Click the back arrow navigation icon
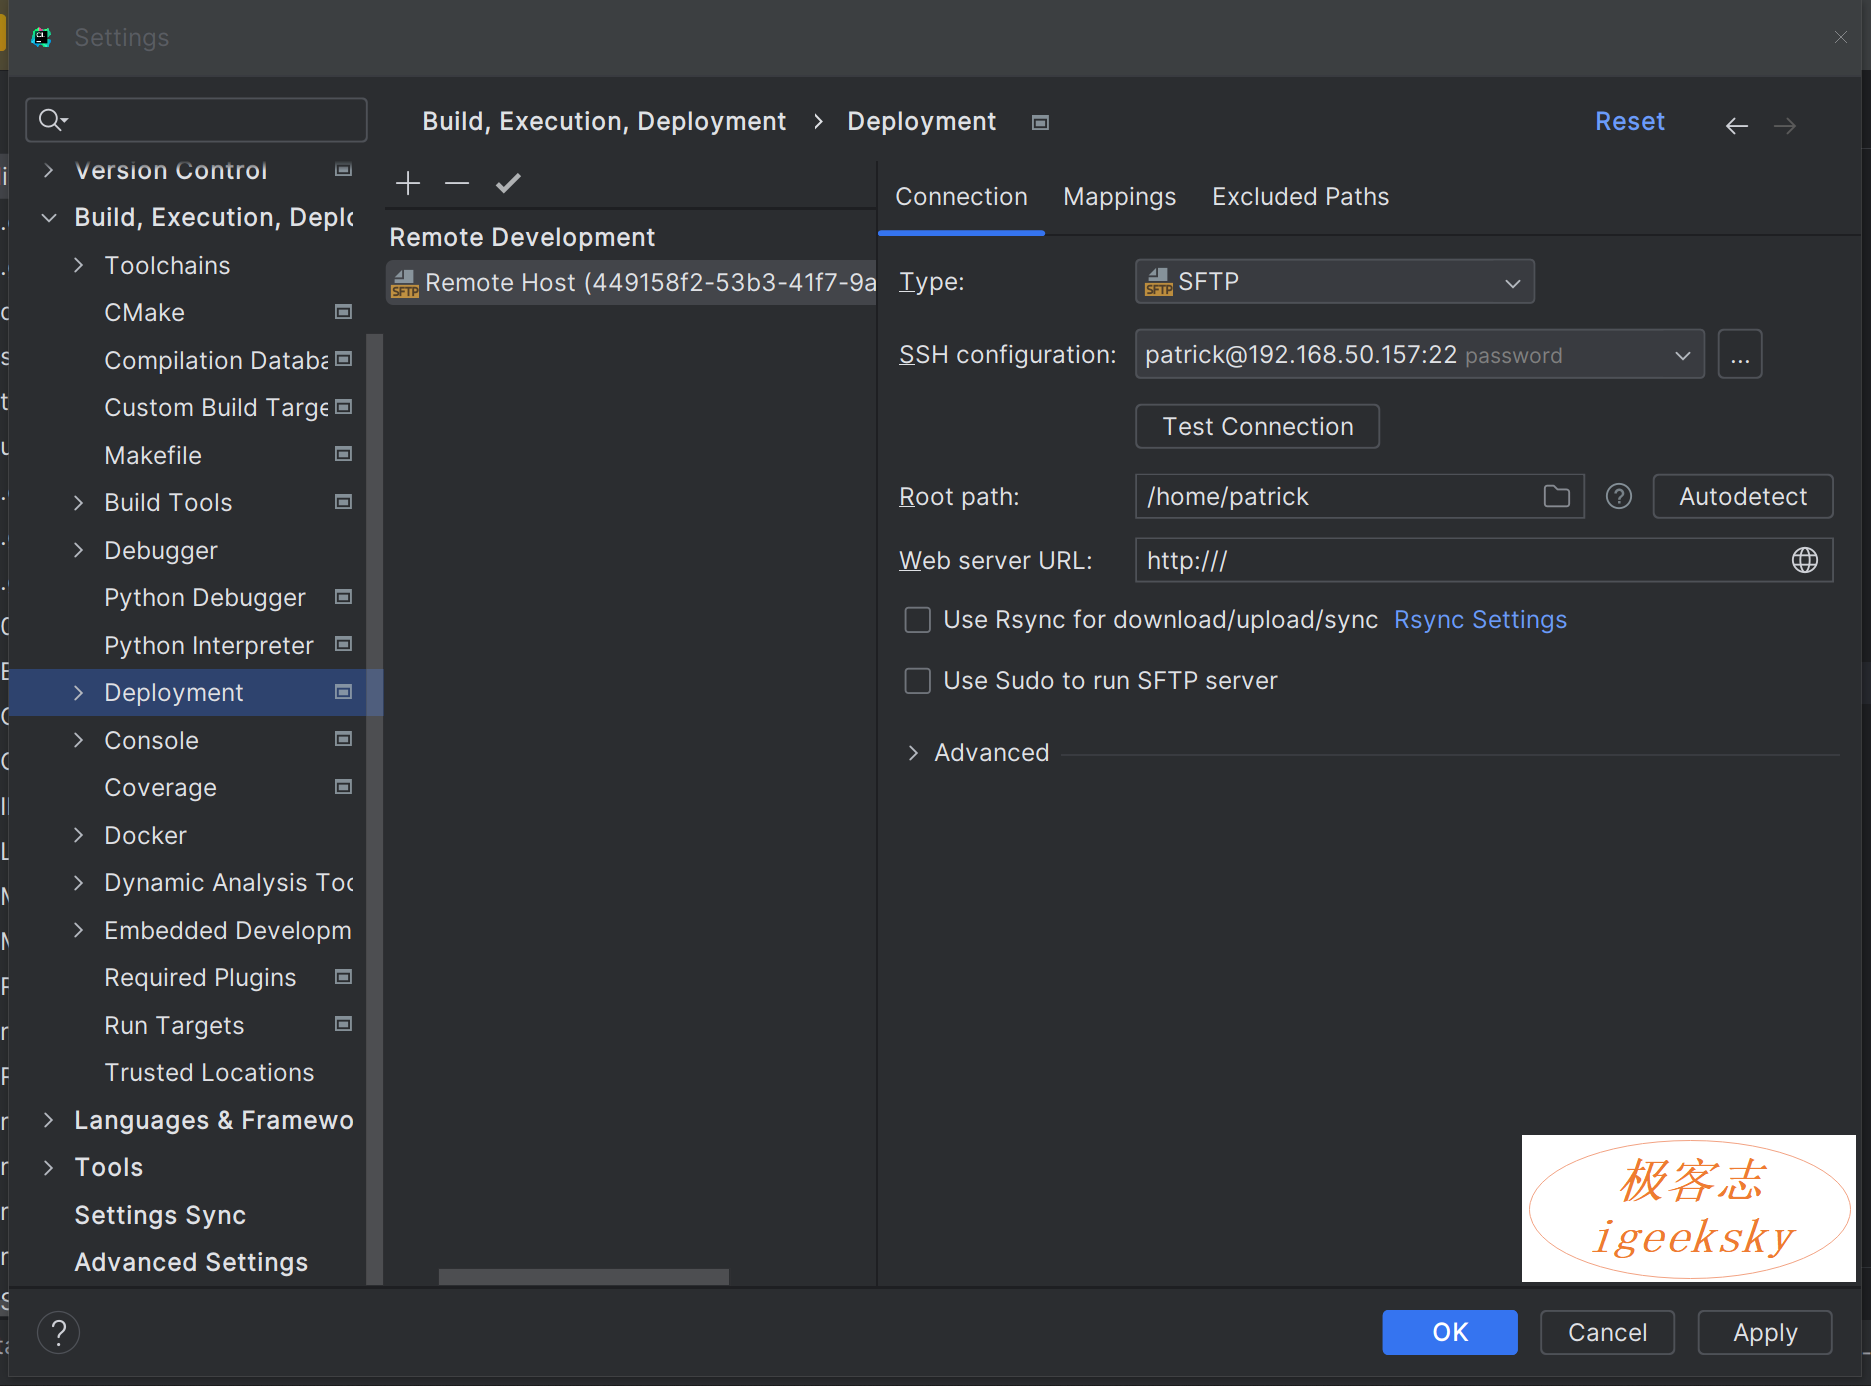 [1737, 125]
